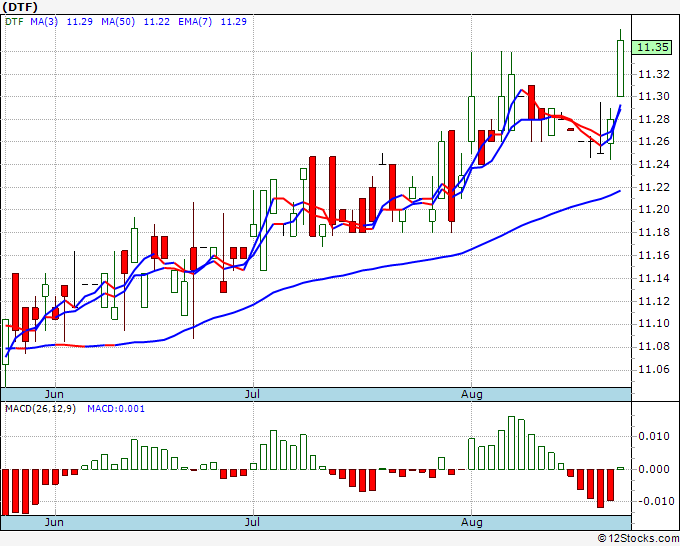Screen dimensions: 680x546
Task: Click the 11.10 price axis label
Action: pos(654,324)
